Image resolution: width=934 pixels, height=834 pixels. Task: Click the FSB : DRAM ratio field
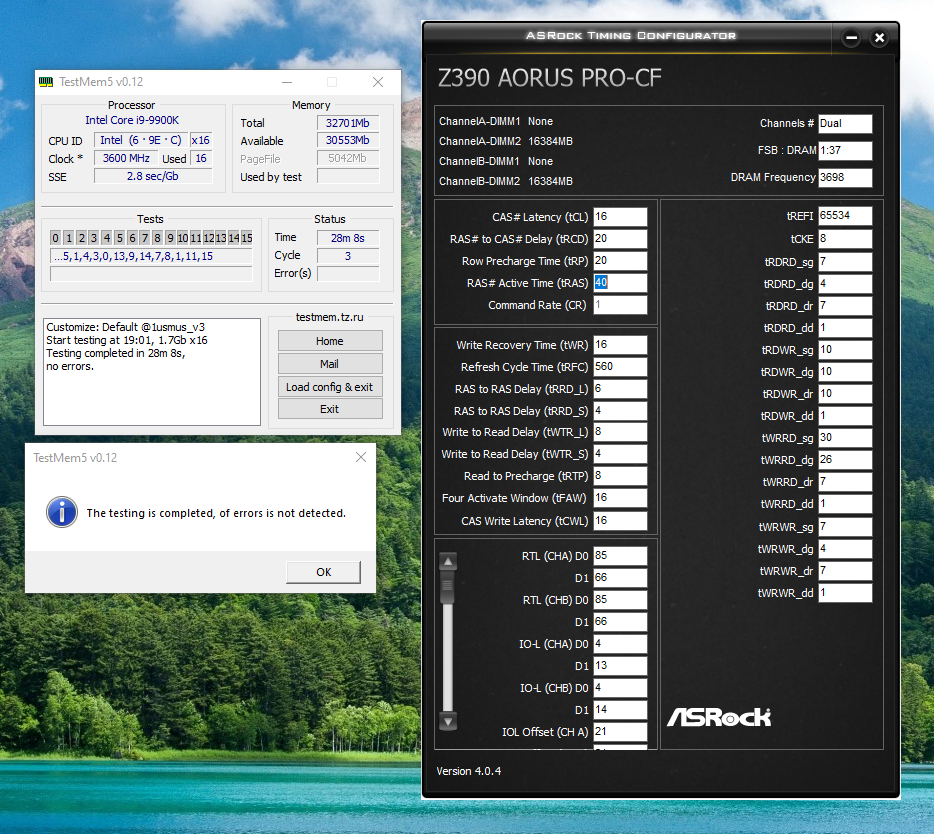pos(845,150)
